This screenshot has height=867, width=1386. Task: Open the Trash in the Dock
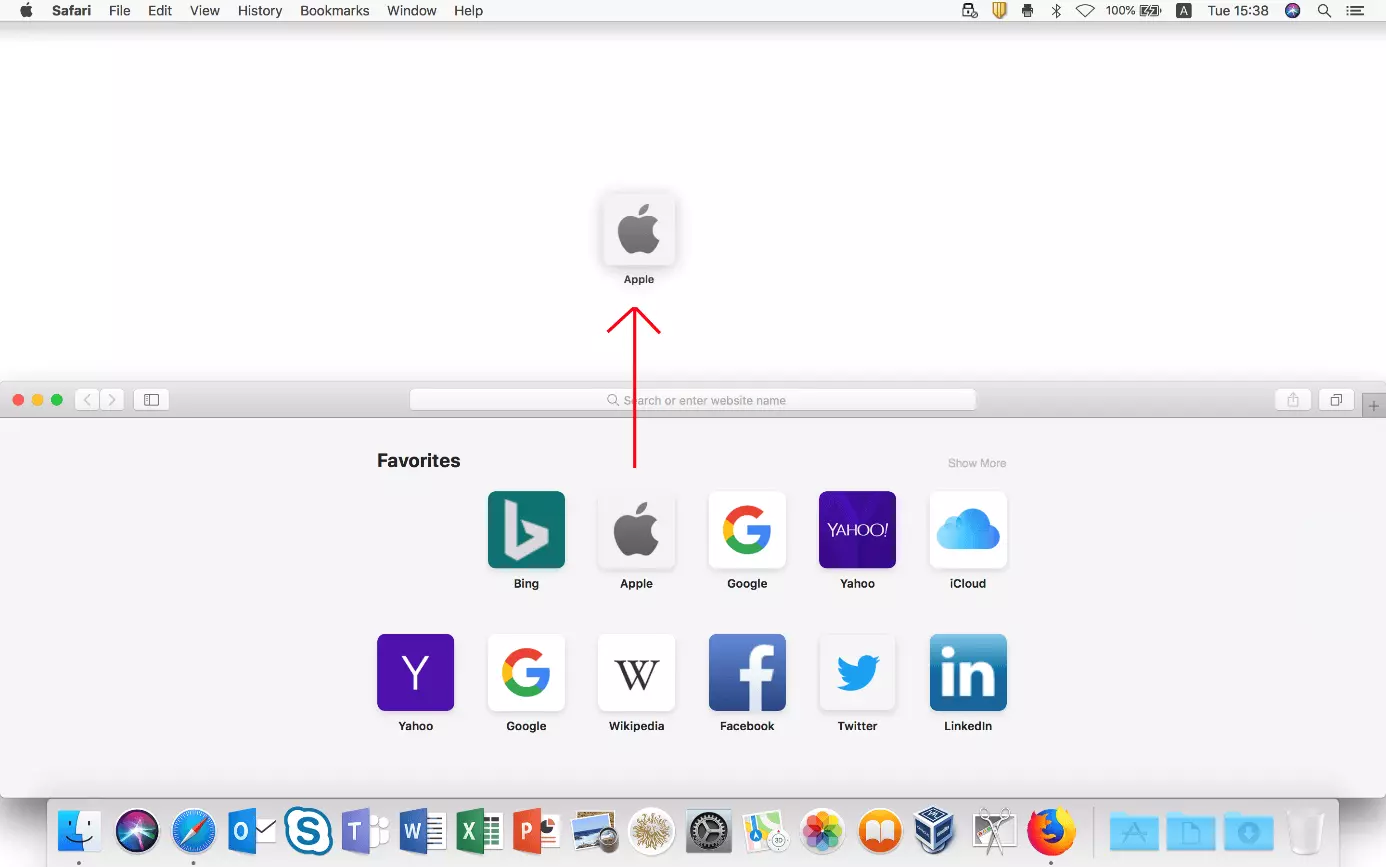(1305, 831)
